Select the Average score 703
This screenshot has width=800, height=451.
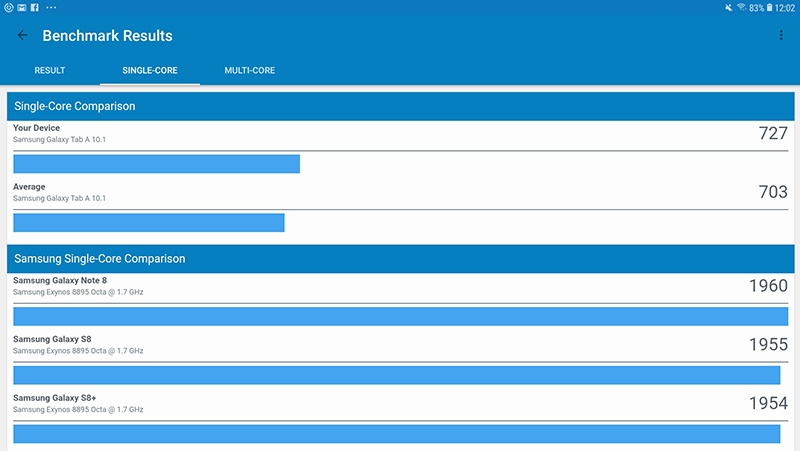(x=773, y=192)
